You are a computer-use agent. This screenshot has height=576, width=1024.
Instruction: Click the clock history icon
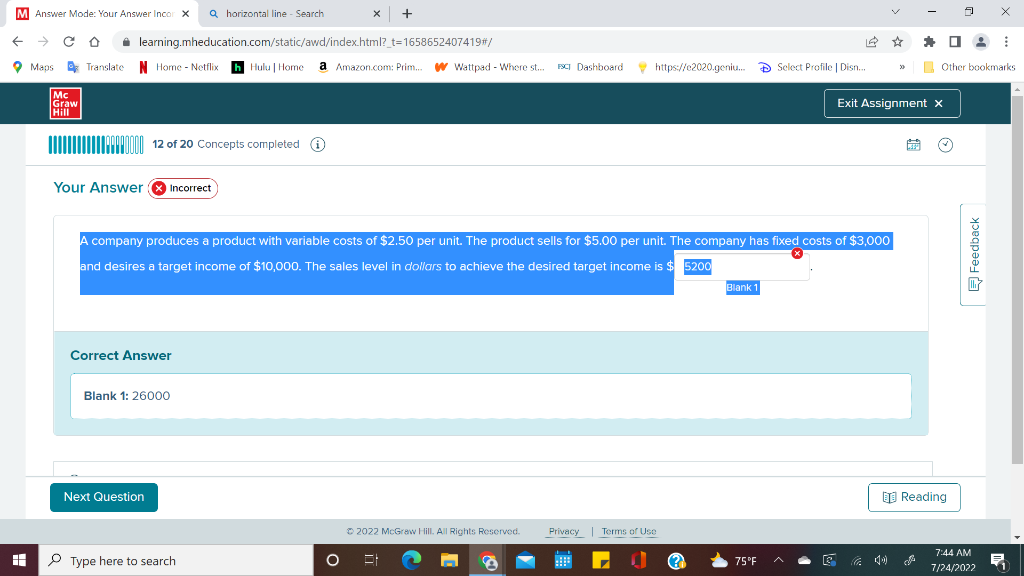point(945,144)
